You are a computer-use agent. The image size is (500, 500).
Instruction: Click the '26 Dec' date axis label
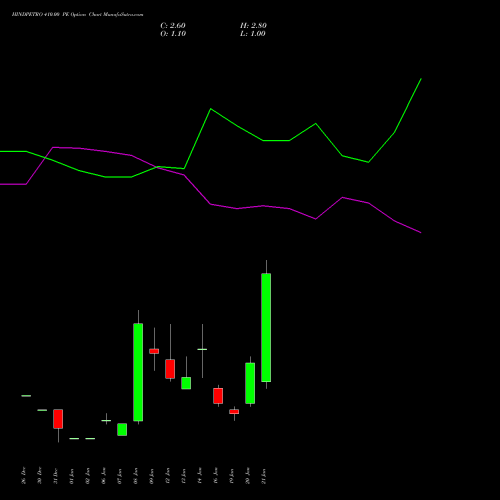click(24, 476)
